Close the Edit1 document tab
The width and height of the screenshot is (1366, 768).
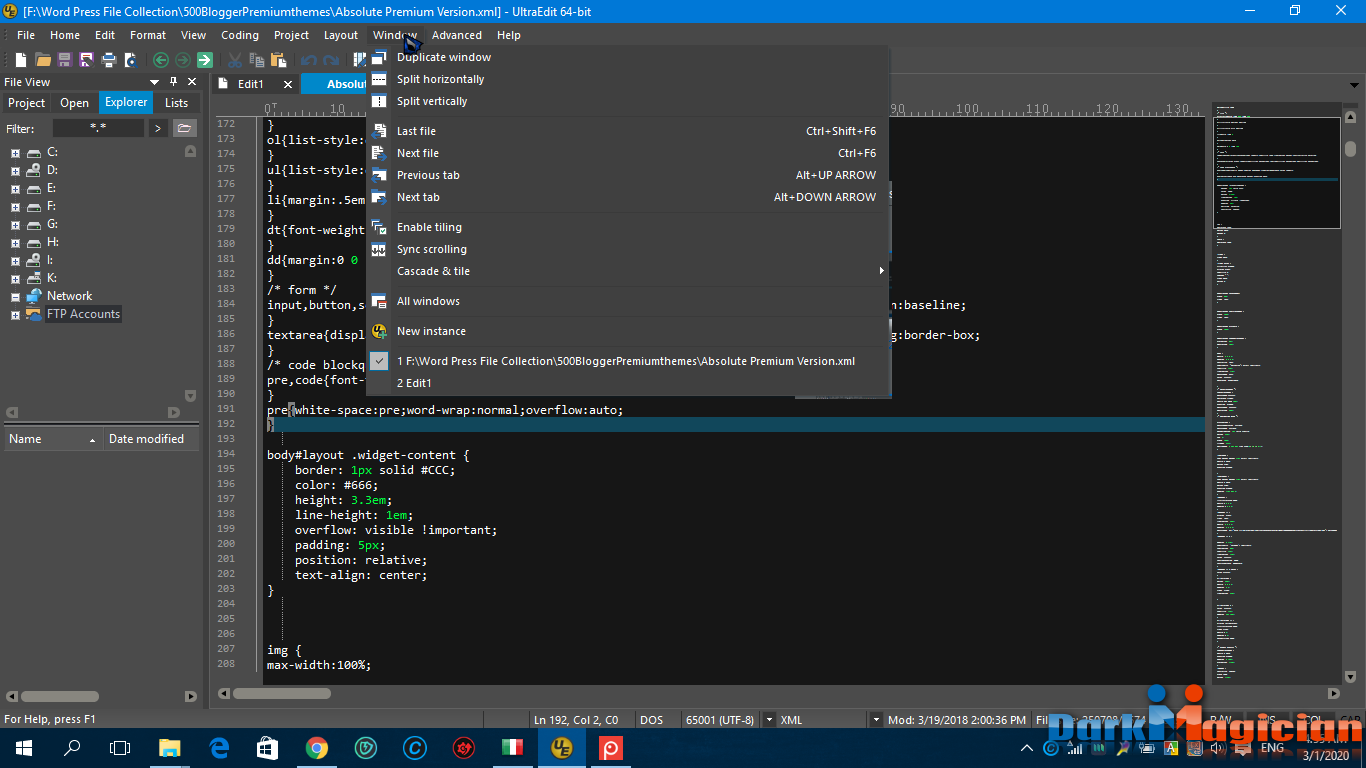288,84
